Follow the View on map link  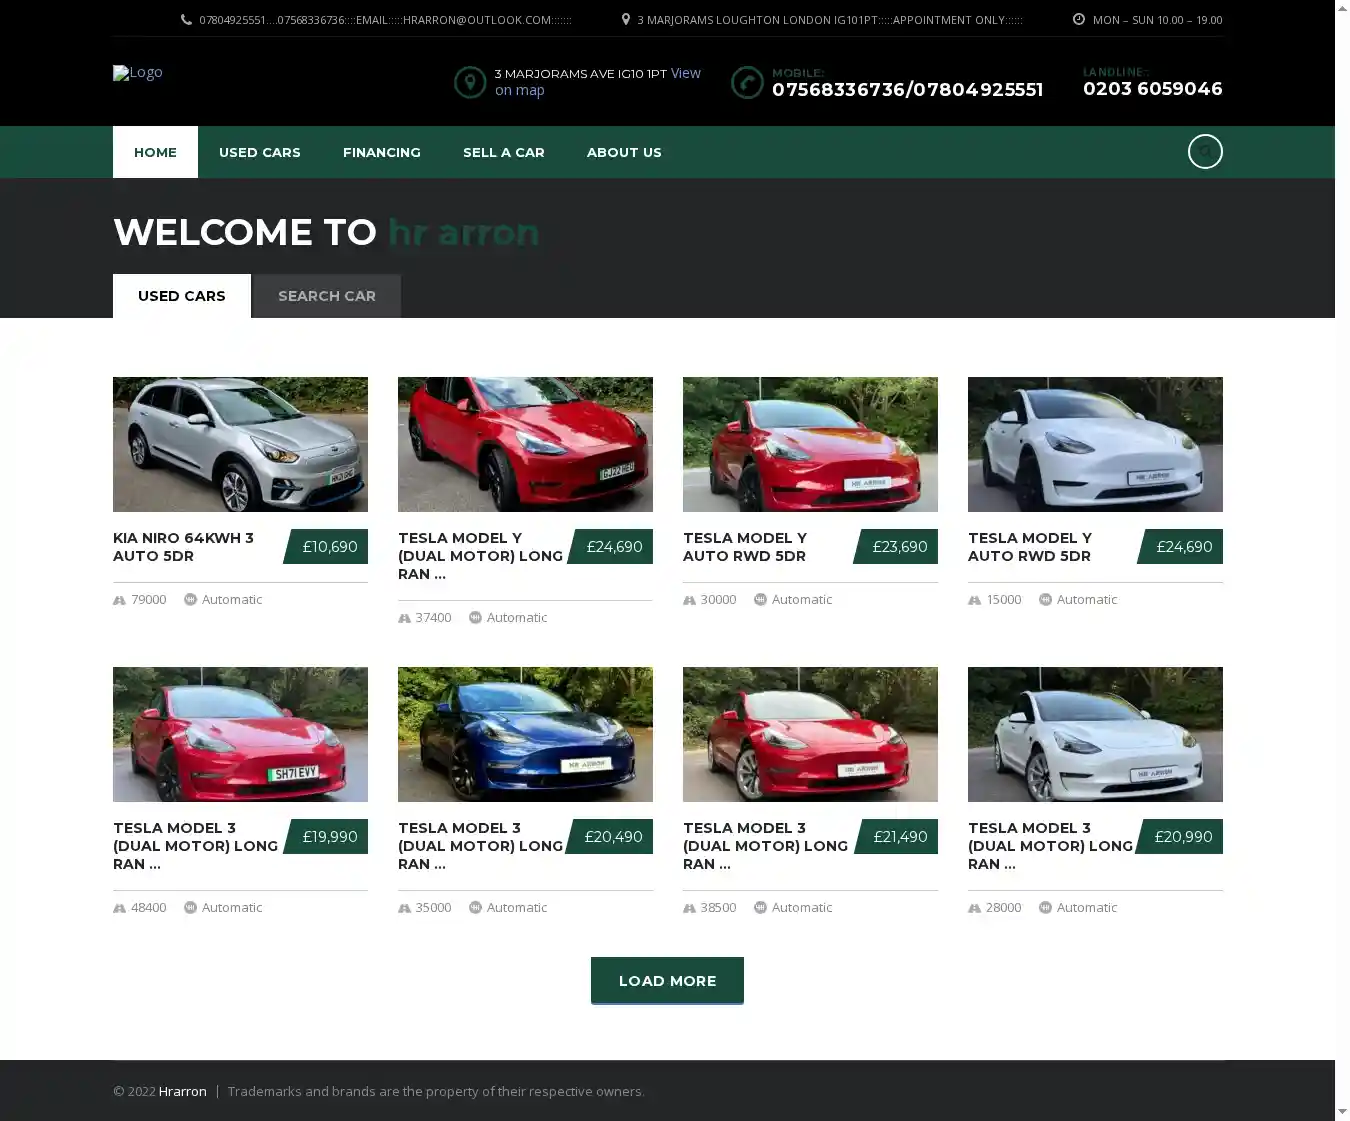(685, 73)
